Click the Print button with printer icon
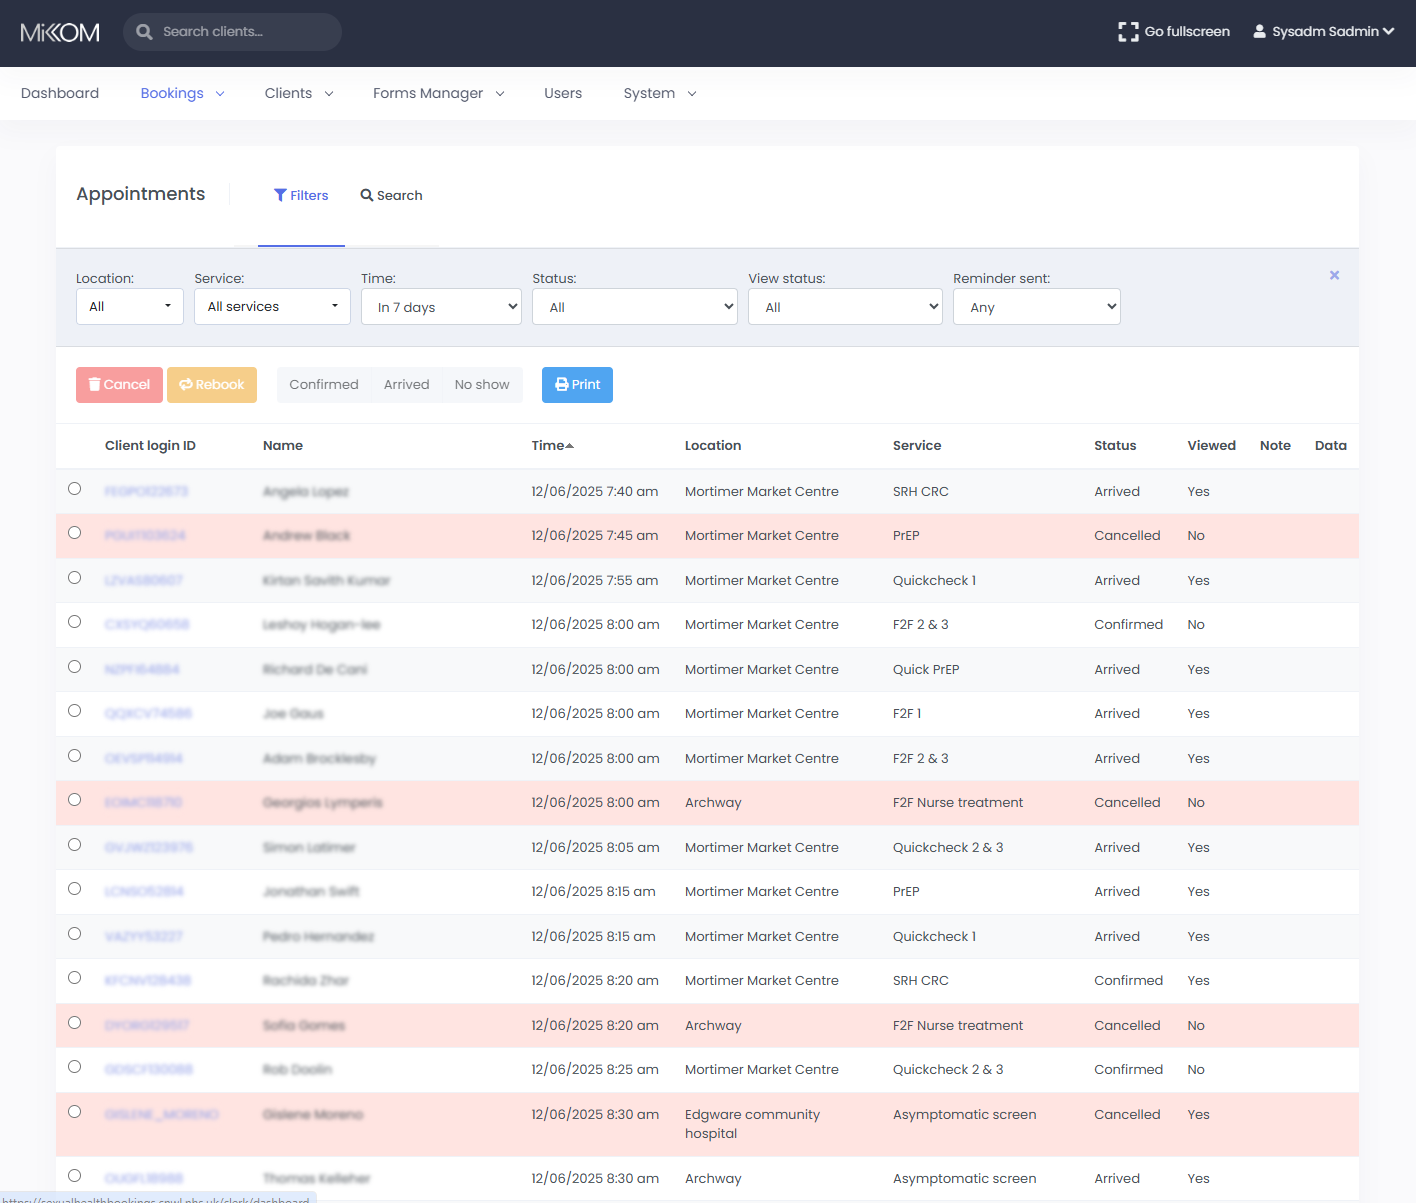Screen dimensions: 1416x1203 coord(577,385)
